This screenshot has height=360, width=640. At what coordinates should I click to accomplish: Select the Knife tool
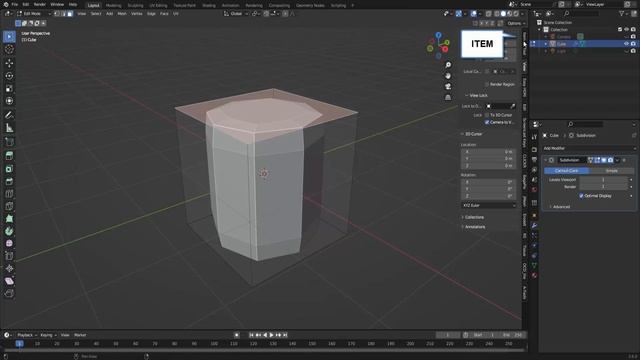pyautogui.click(x=9, y=206)
